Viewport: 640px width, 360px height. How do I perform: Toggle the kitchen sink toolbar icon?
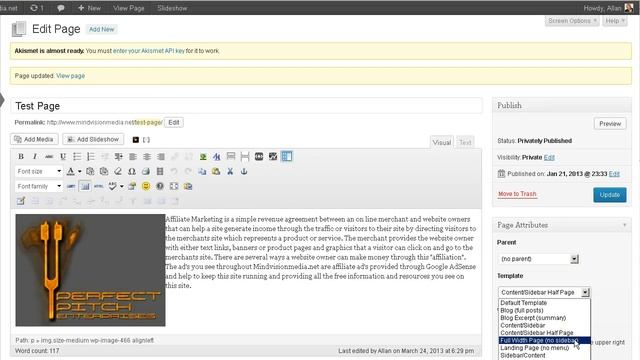(x=287, y=156)
